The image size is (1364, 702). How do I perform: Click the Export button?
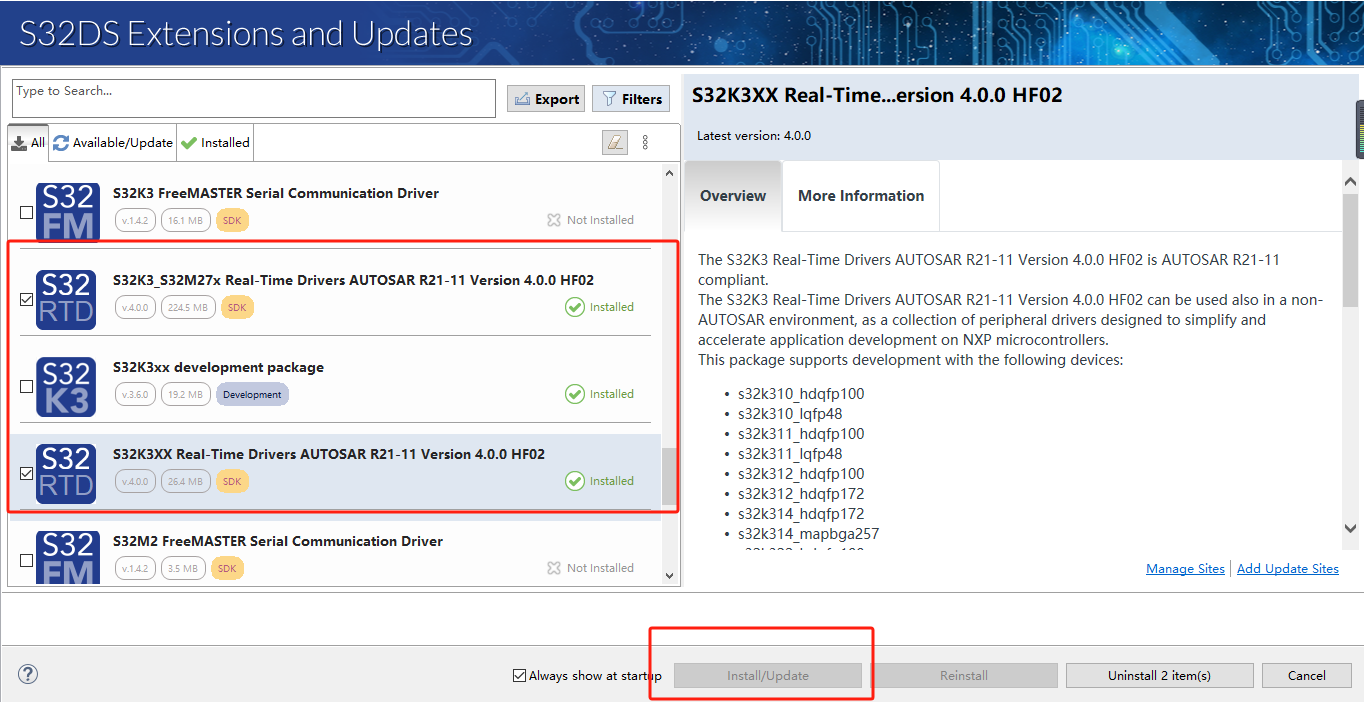546,99
